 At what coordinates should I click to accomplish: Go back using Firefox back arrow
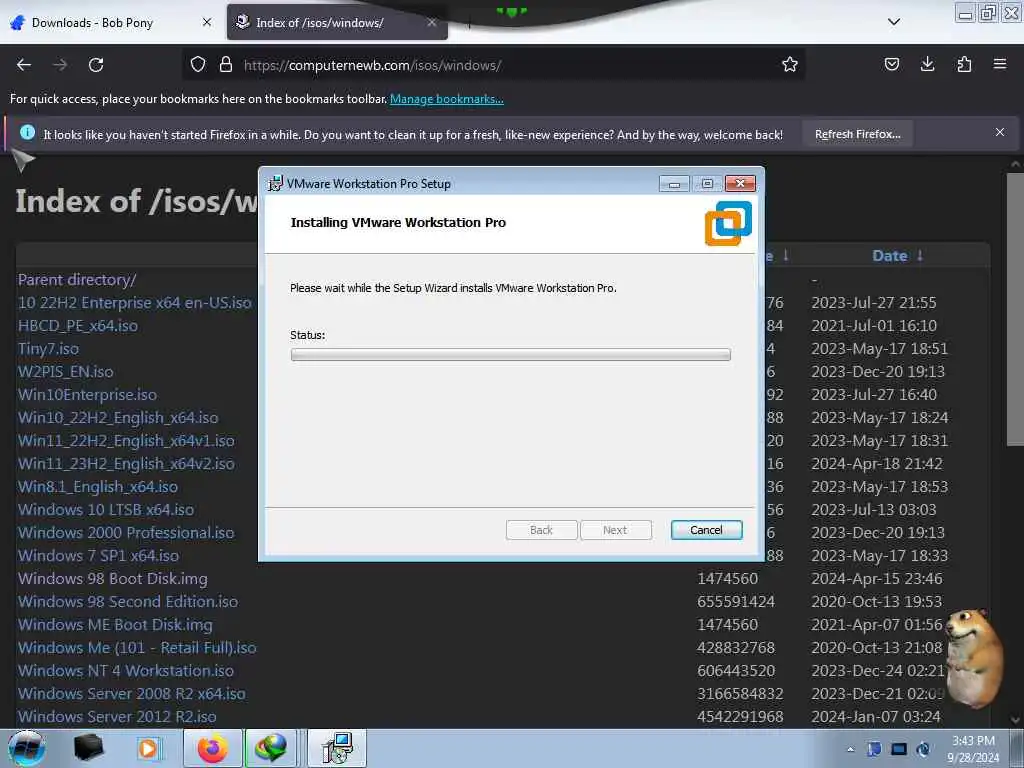24,65
